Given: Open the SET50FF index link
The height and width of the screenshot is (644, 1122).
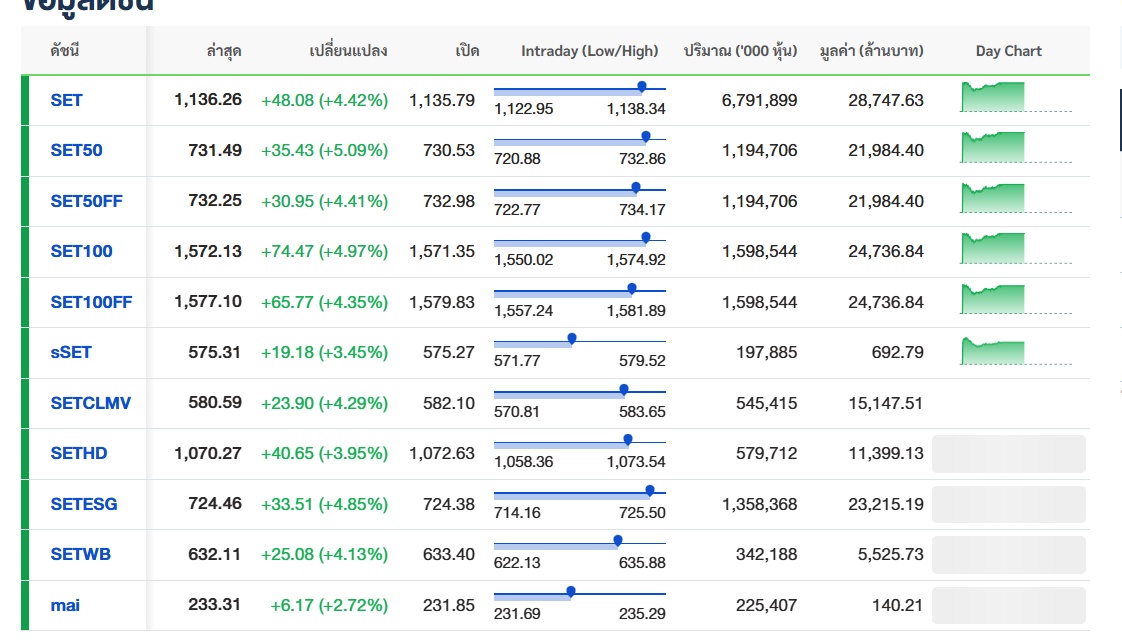Looking at the screenshot, I should [x=87, y=201].
